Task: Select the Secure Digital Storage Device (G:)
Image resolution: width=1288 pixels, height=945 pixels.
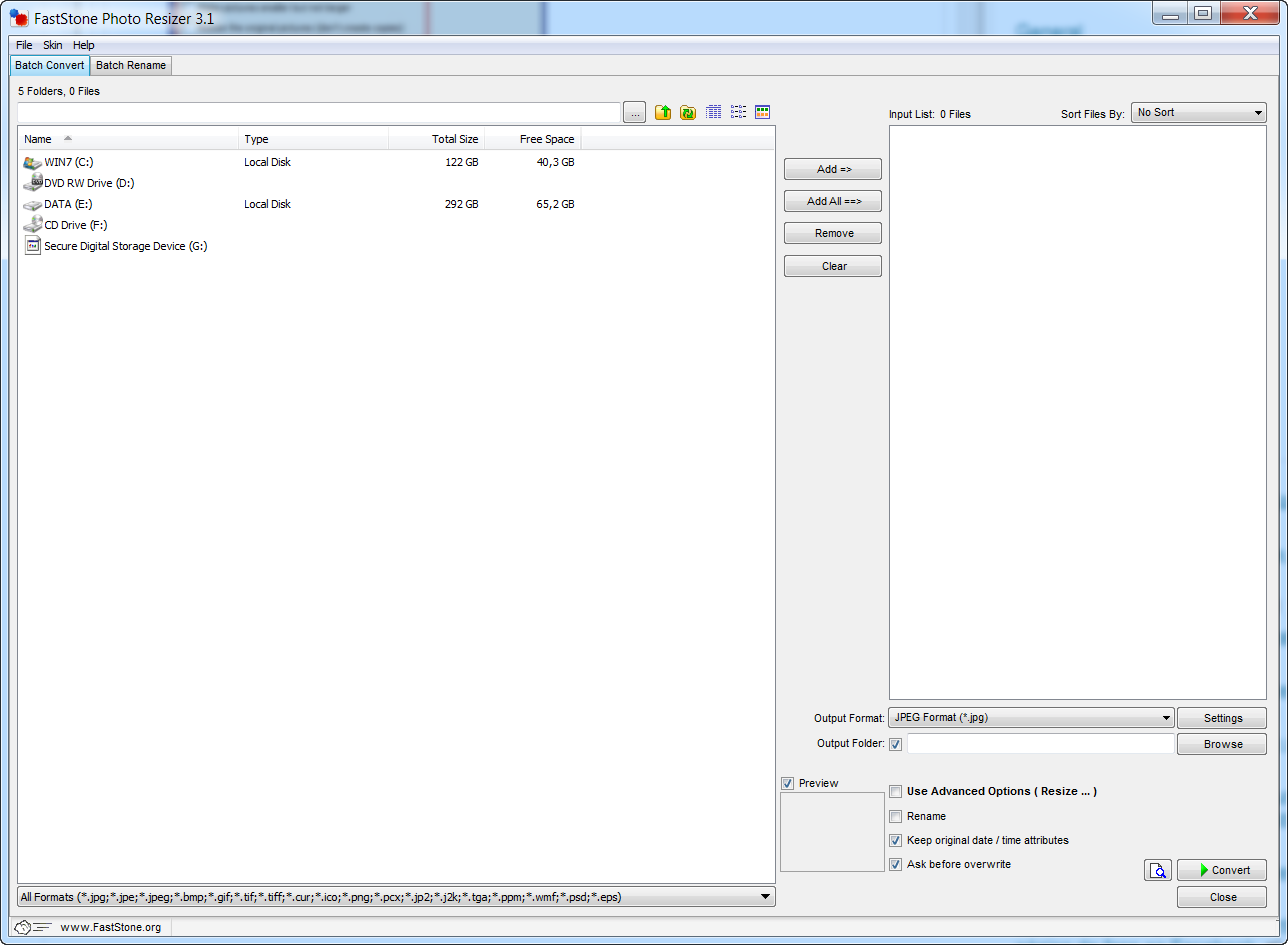Action: tap(125, 246)
